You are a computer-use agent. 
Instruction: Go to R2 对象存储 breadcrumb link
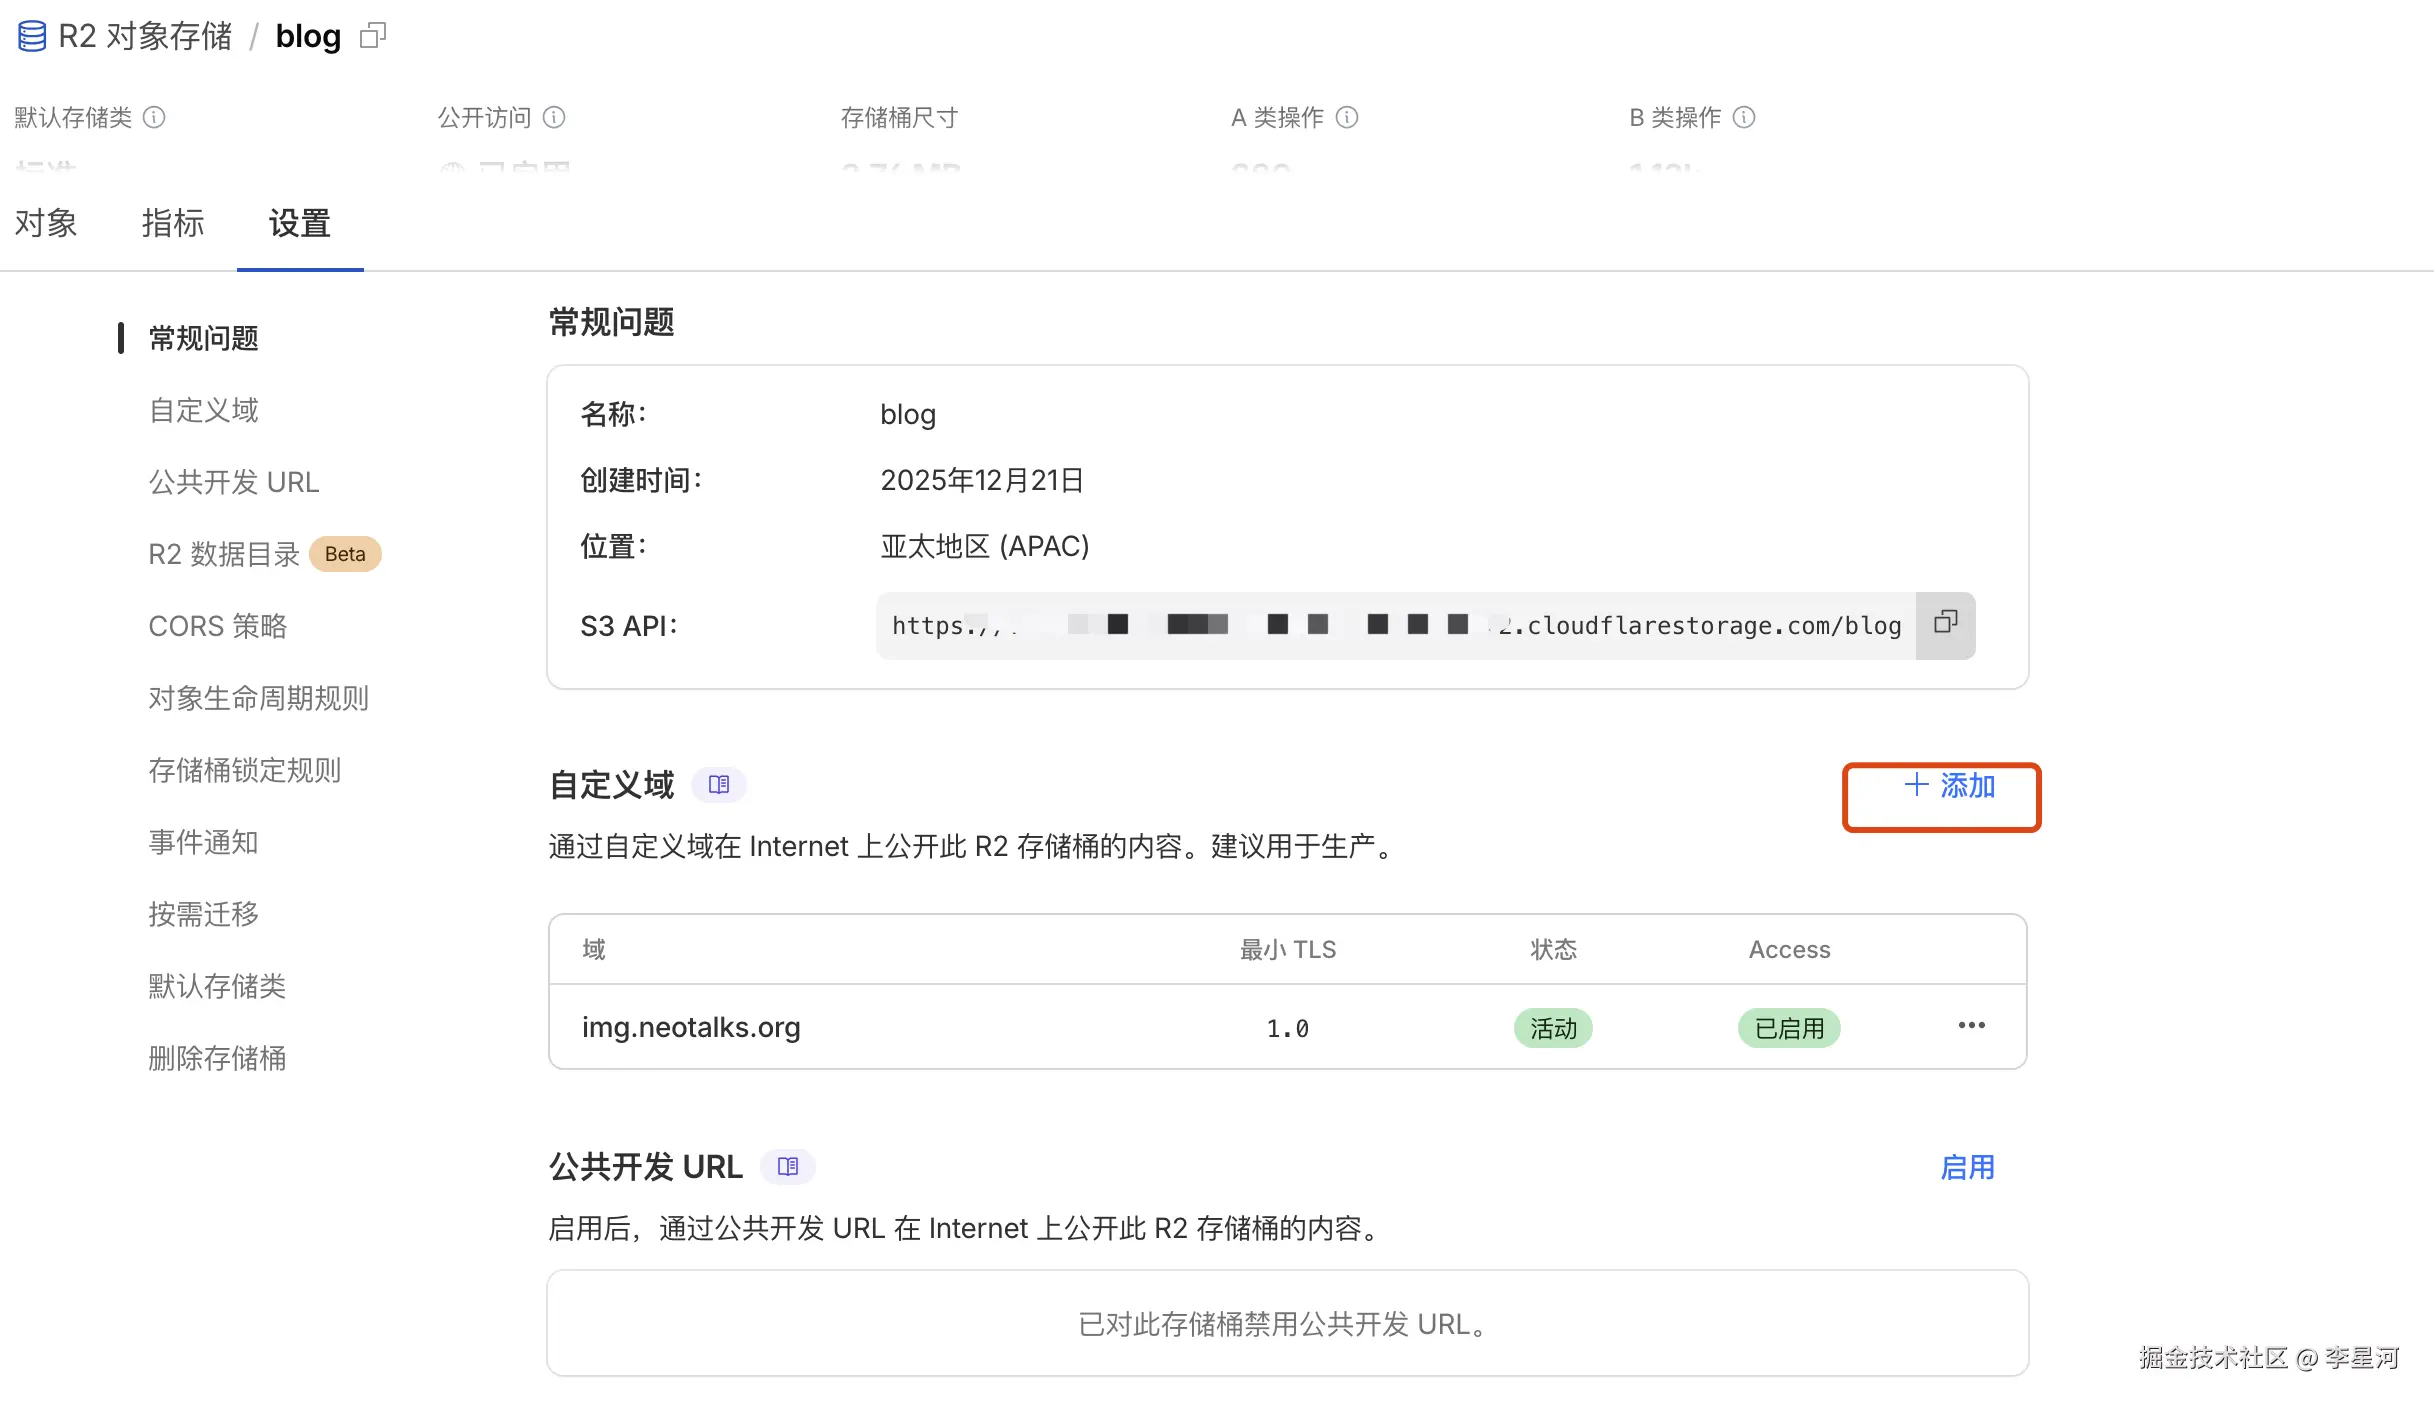click(145, 37)
